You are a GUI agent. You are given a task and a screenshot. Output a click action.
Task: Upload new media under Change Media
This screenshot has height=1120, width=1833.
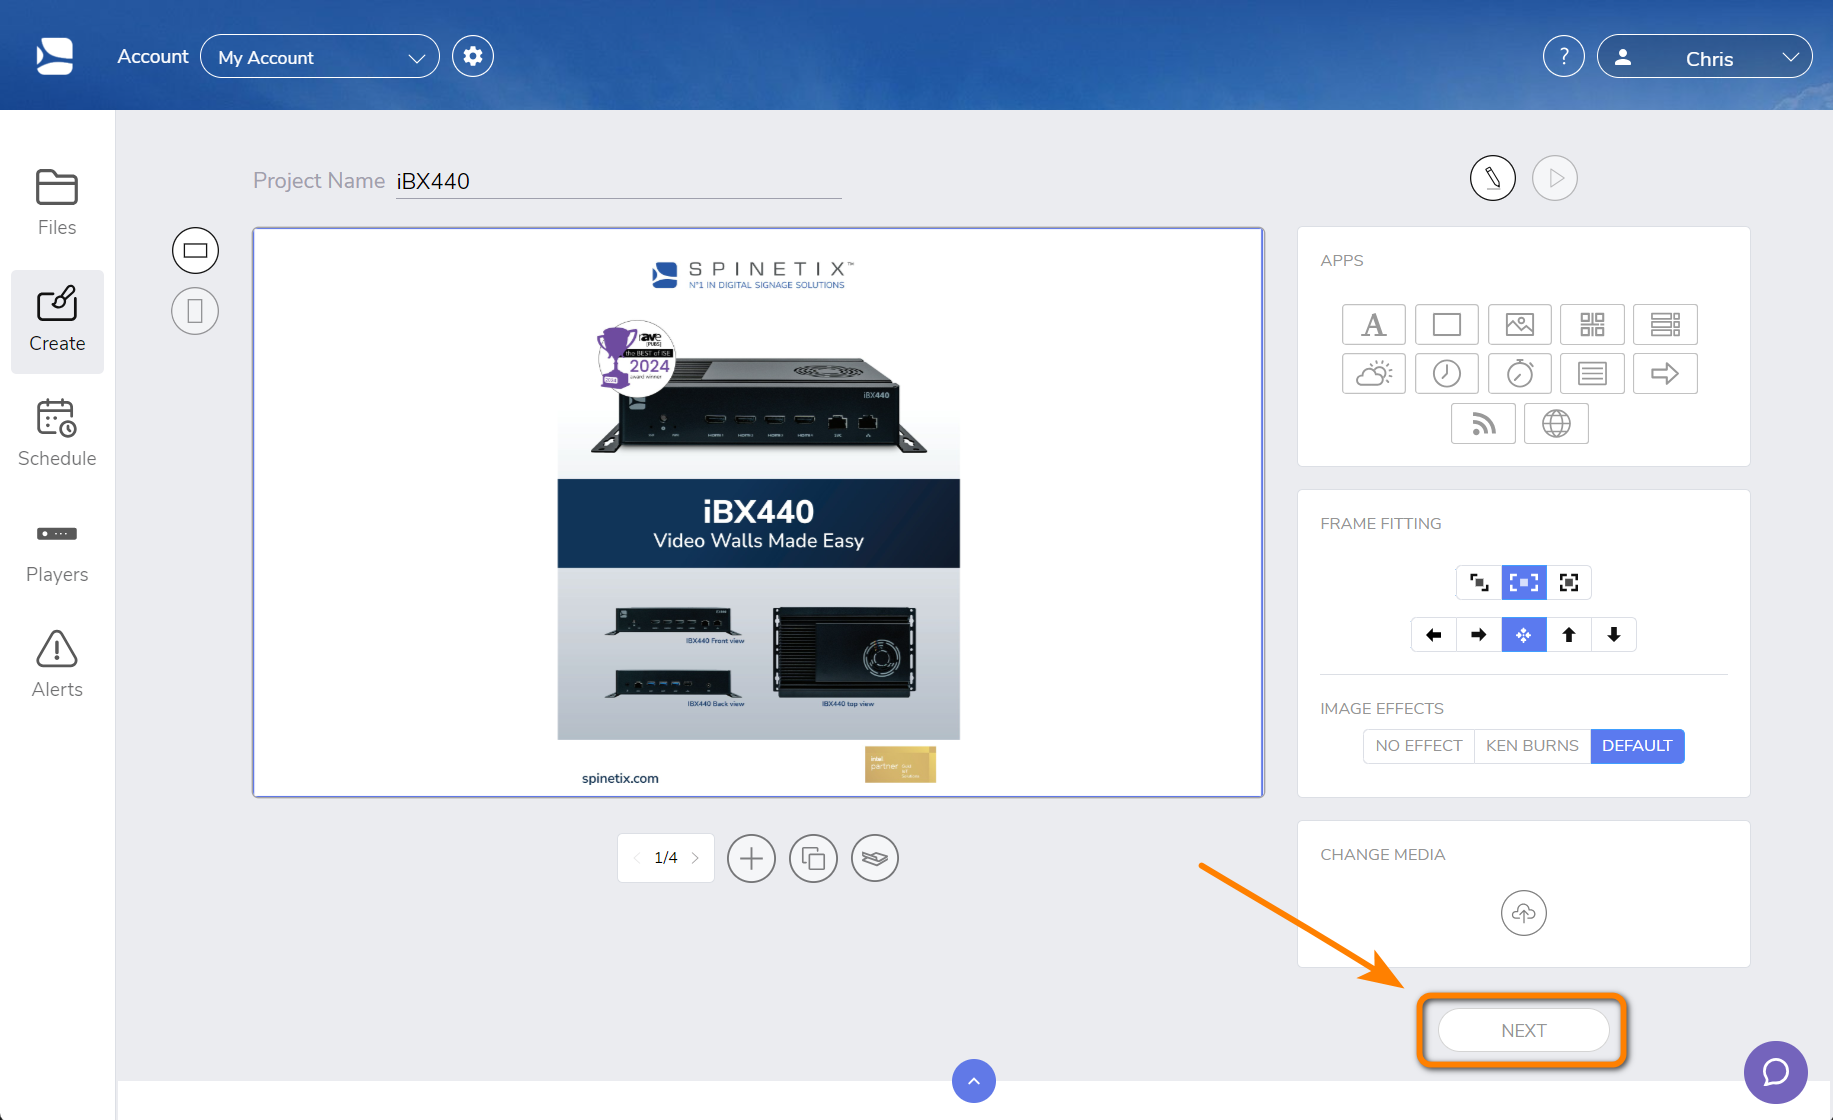click(1524, 913)
